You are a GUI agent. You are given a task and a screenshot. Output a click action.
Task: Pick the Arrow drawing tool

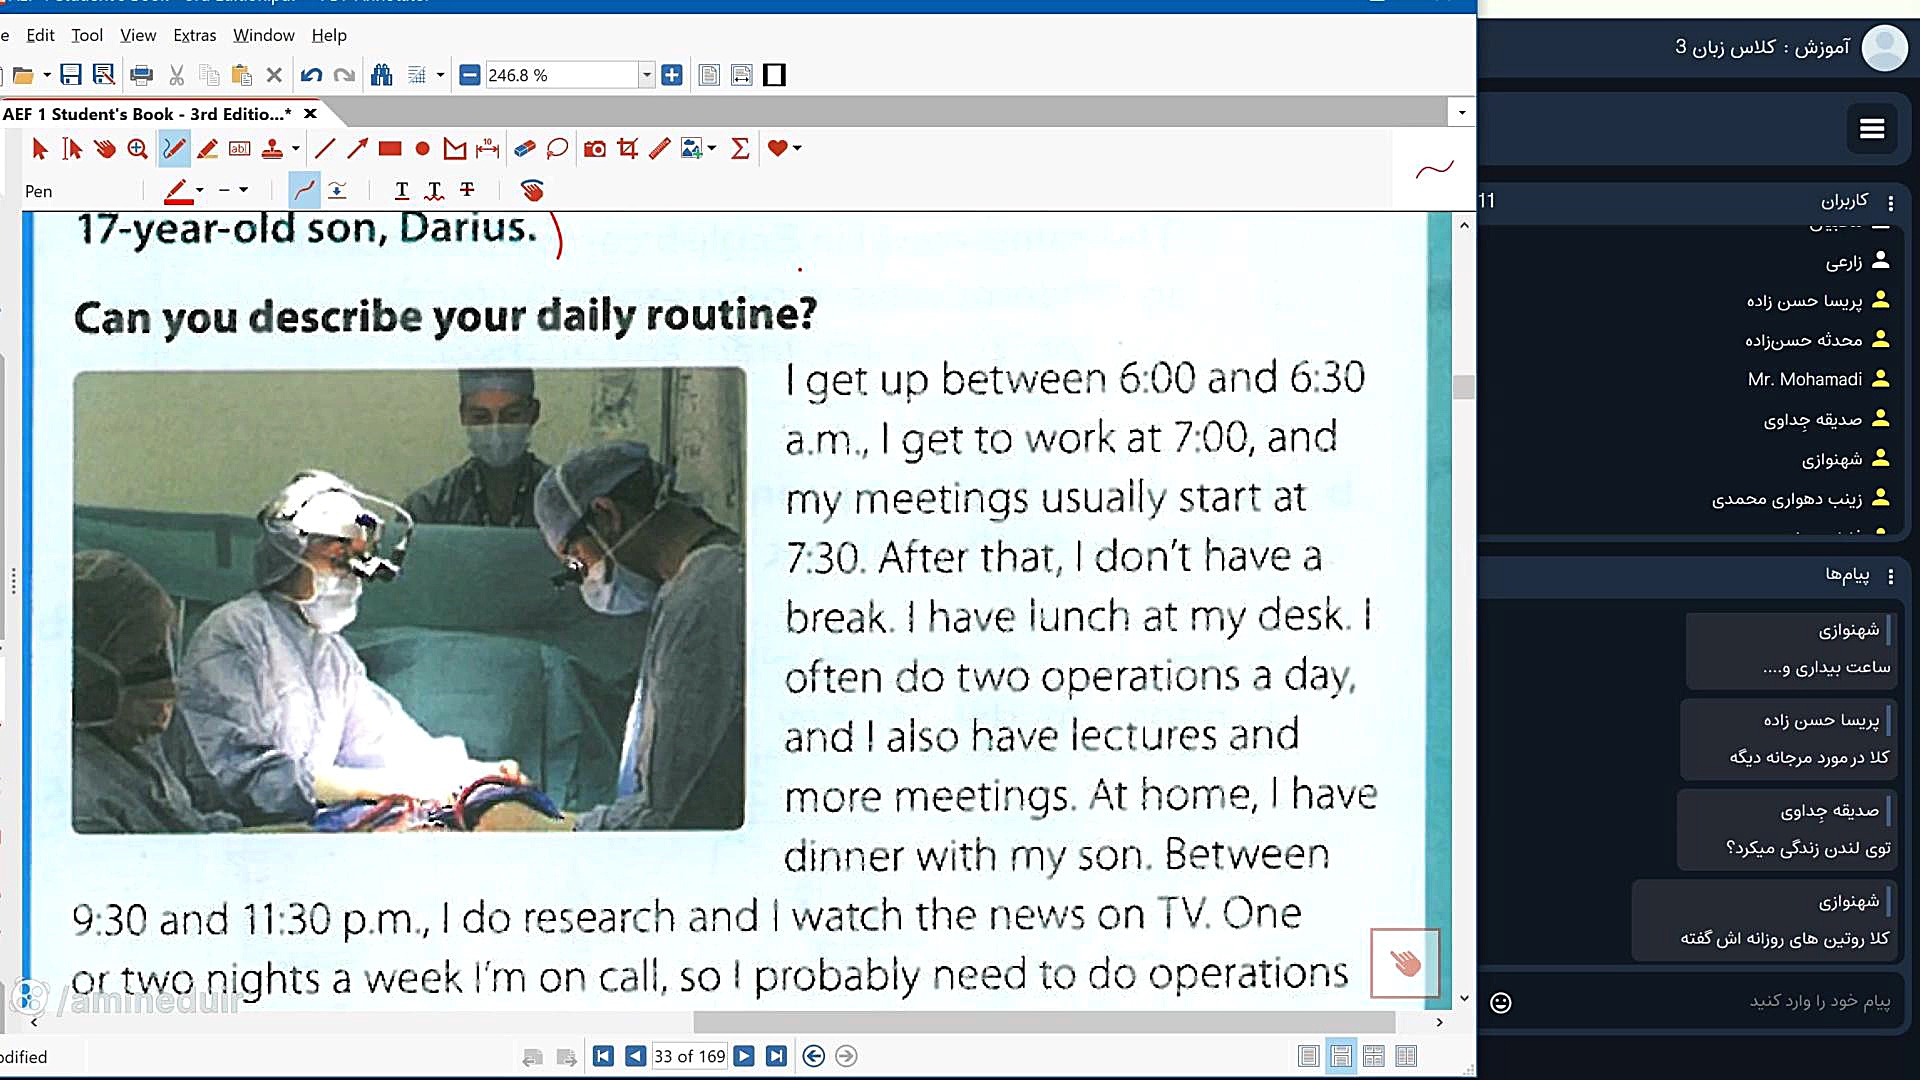357,149
